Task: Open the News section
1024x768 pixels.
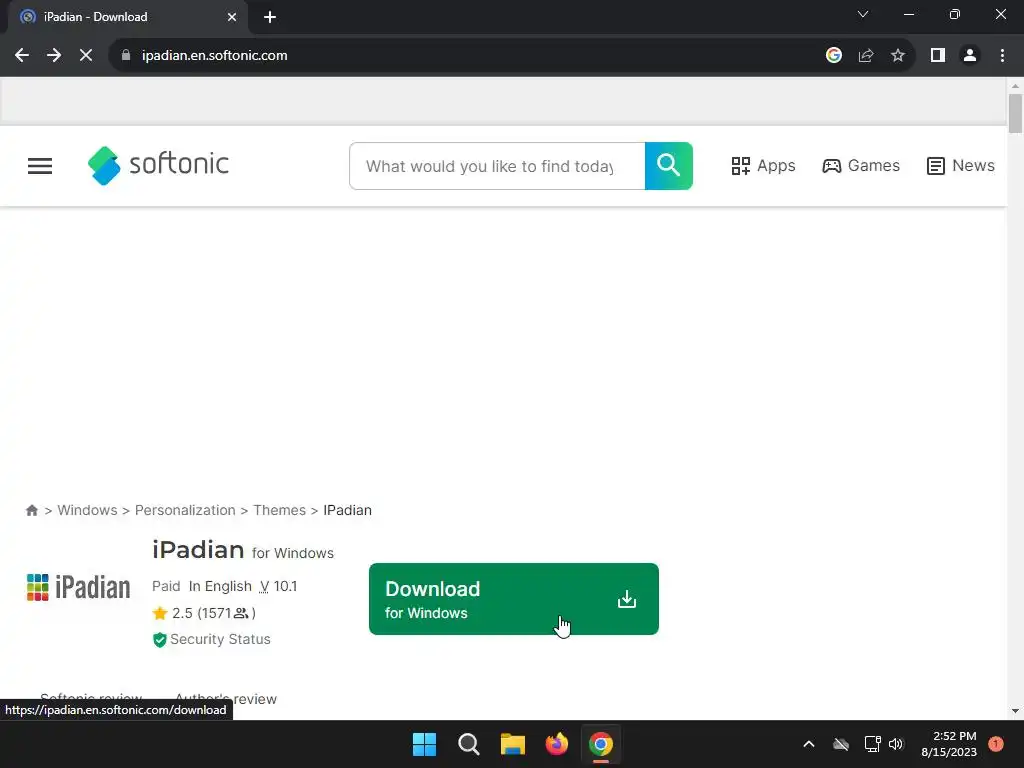Action: point(960,166)
